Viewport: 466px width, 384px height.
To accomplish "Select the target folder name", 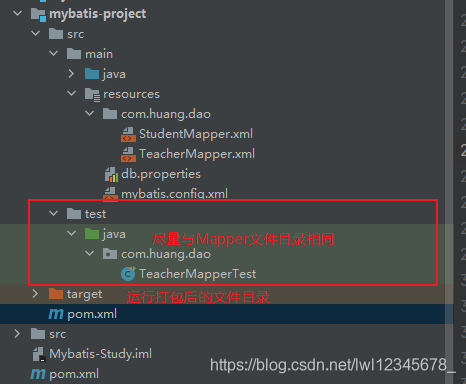I will tap(84, 294).
